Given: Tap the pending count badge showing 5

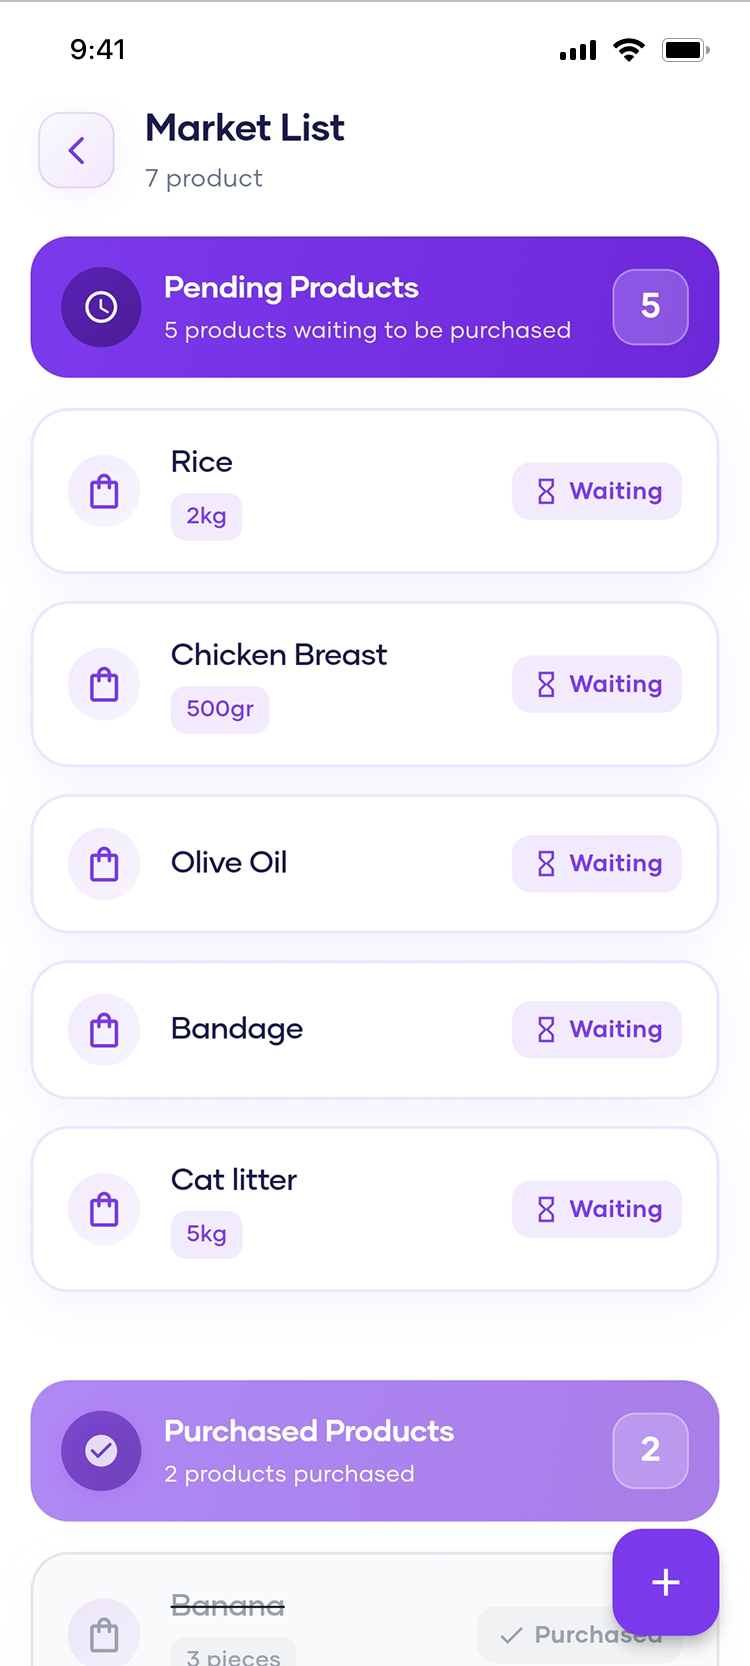Looking at the screenshot, I should point(650,307).
